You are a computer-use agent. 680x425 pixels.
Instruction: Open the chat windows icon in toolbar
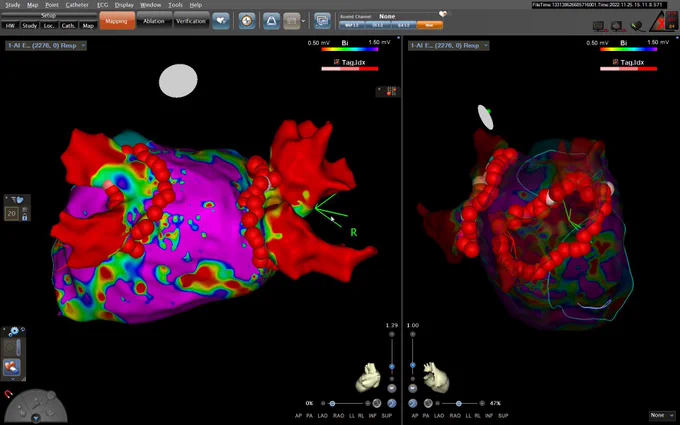coord(322,20)
